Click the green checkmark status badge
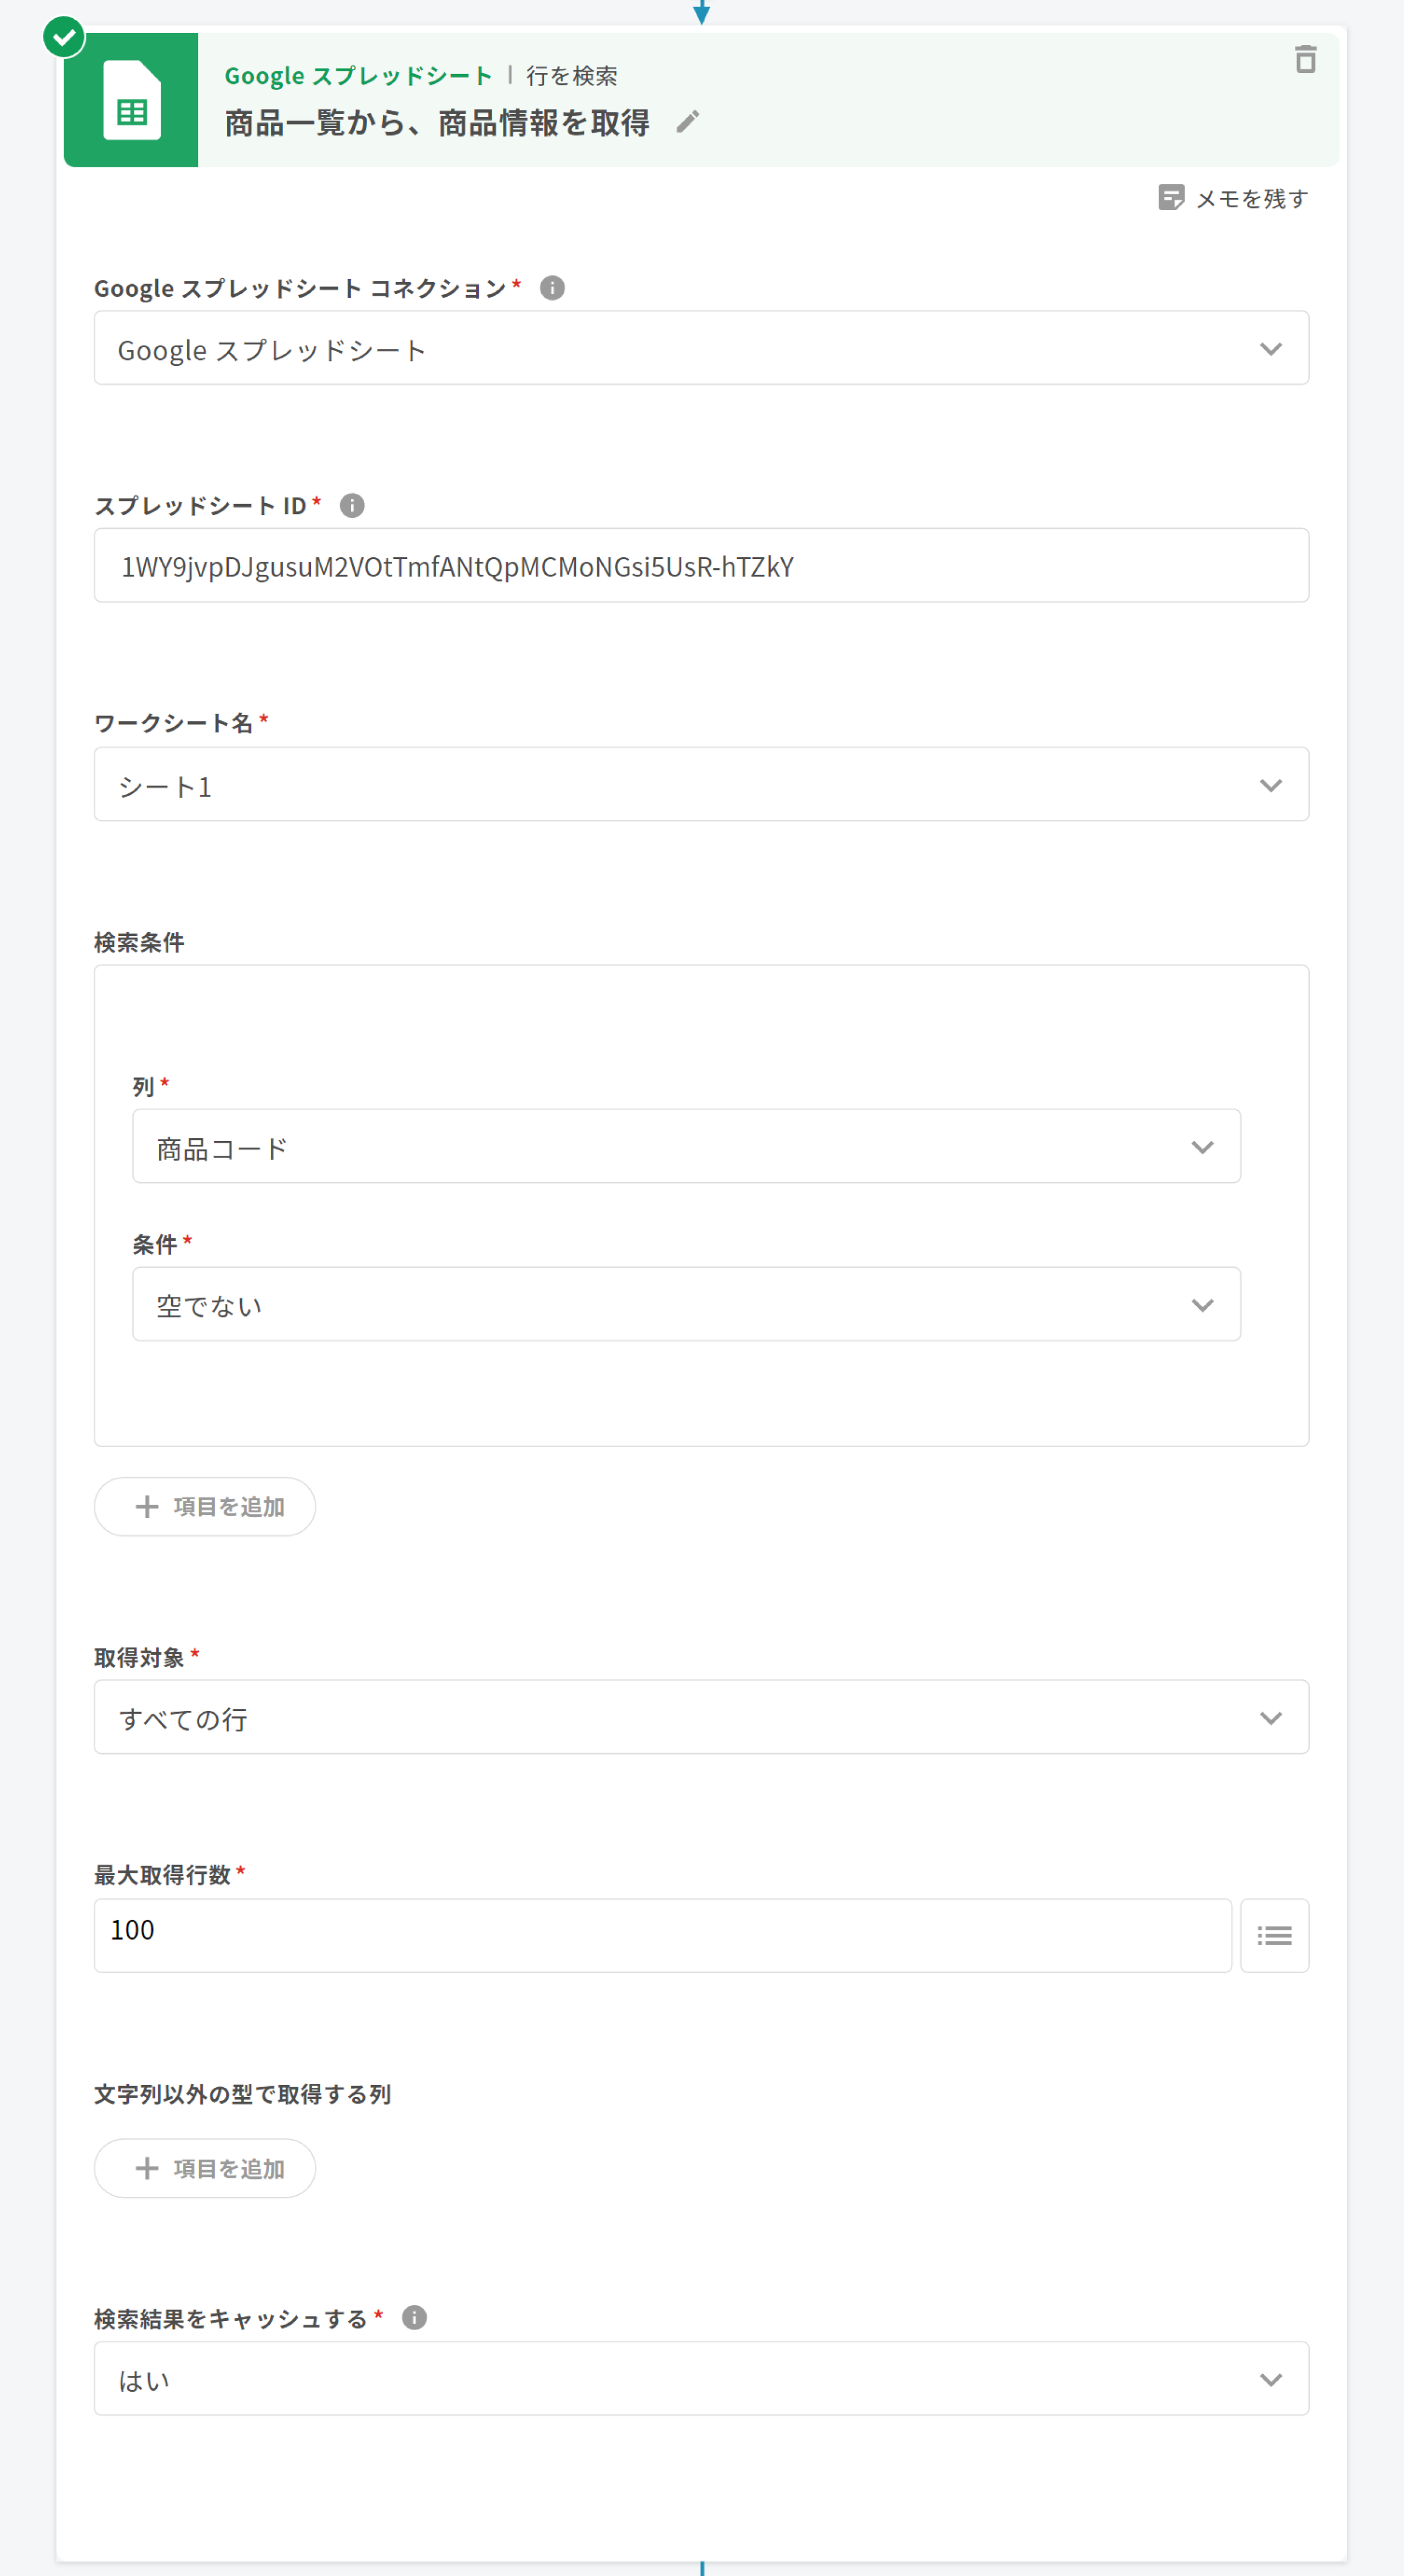1404x2576 pixels. 65,38
